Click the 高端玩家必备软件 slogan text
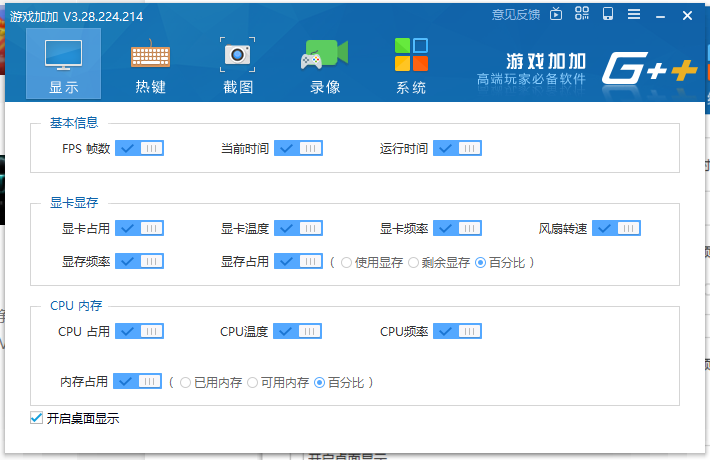The width and height of the screenshot is (710, 460). click(531, 79)
